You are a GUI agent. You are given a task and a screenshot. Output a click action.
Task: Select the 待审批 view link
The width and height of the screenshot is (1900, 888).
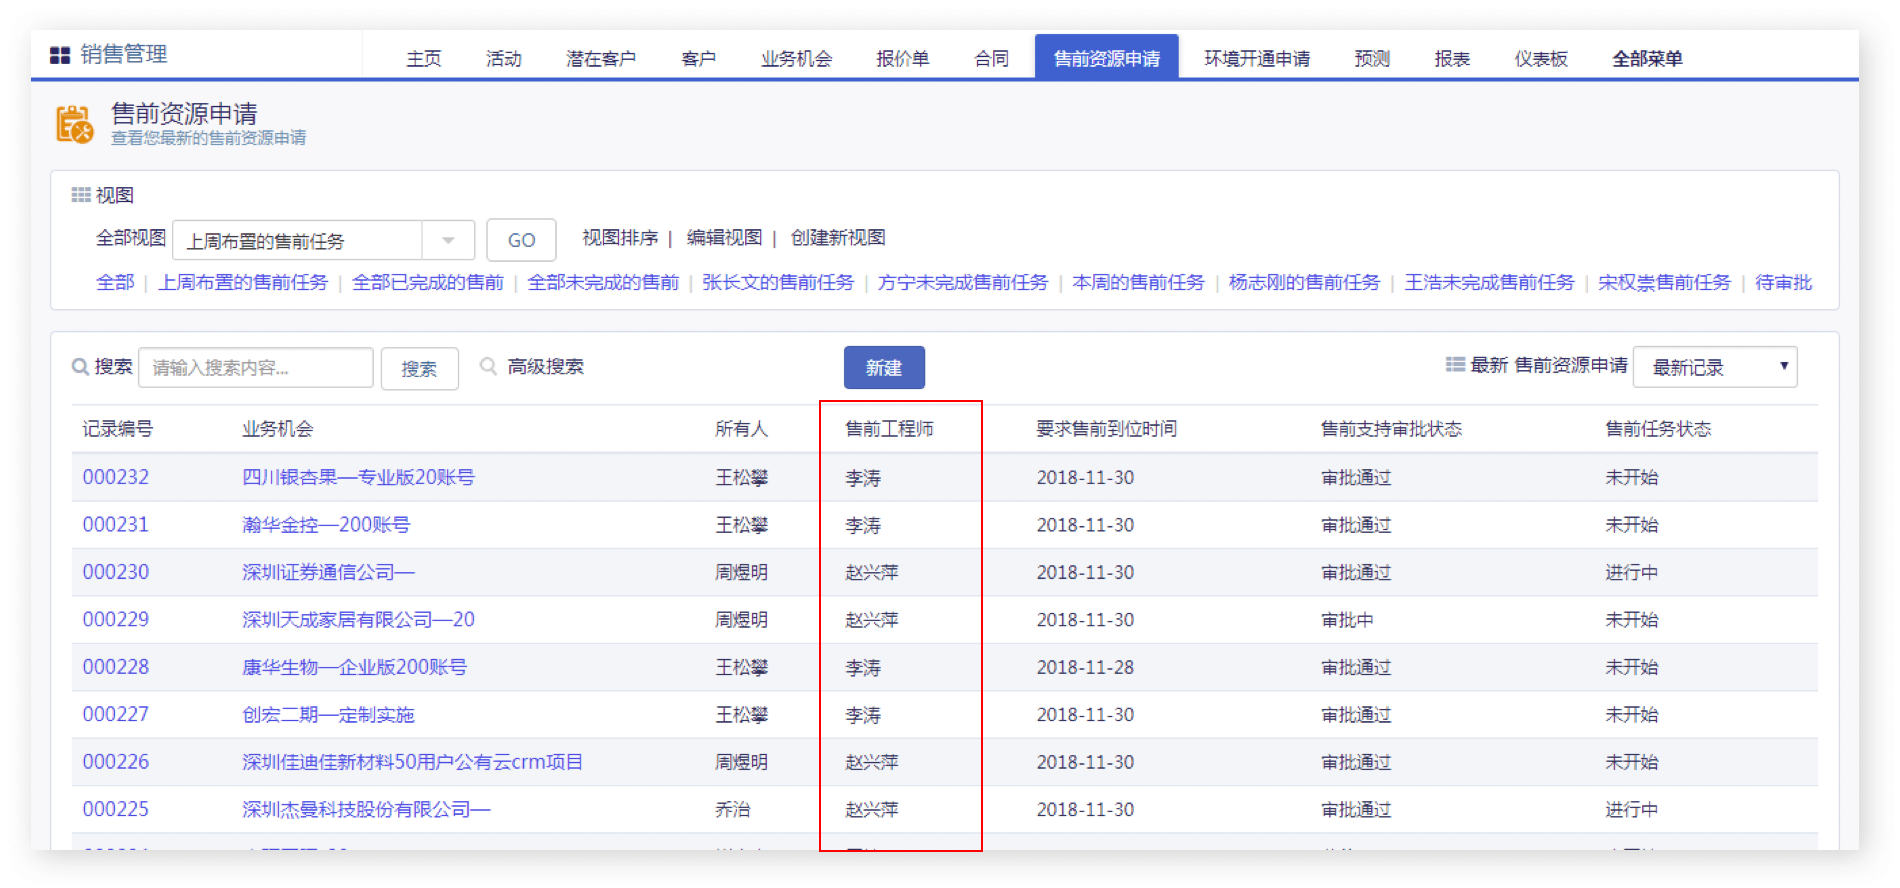tap(1783, 283)
